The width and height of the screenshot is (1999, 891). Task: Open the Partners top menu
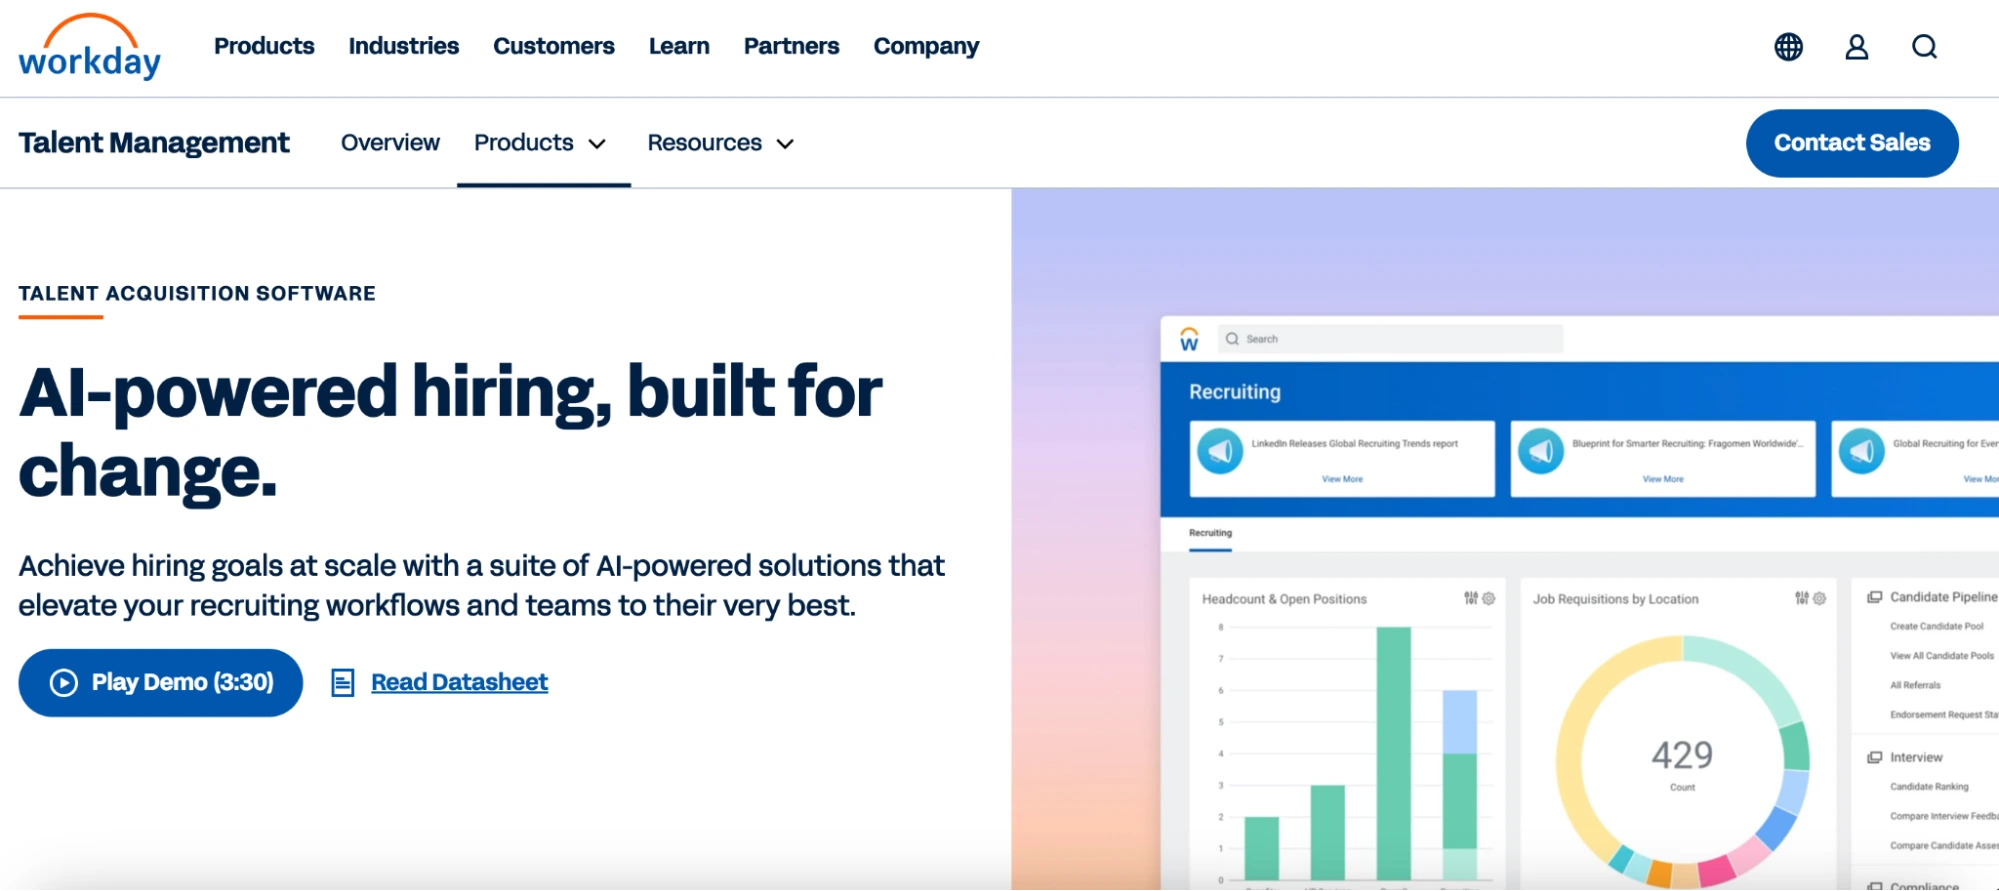pyautogui.click(x=792, y=46)
